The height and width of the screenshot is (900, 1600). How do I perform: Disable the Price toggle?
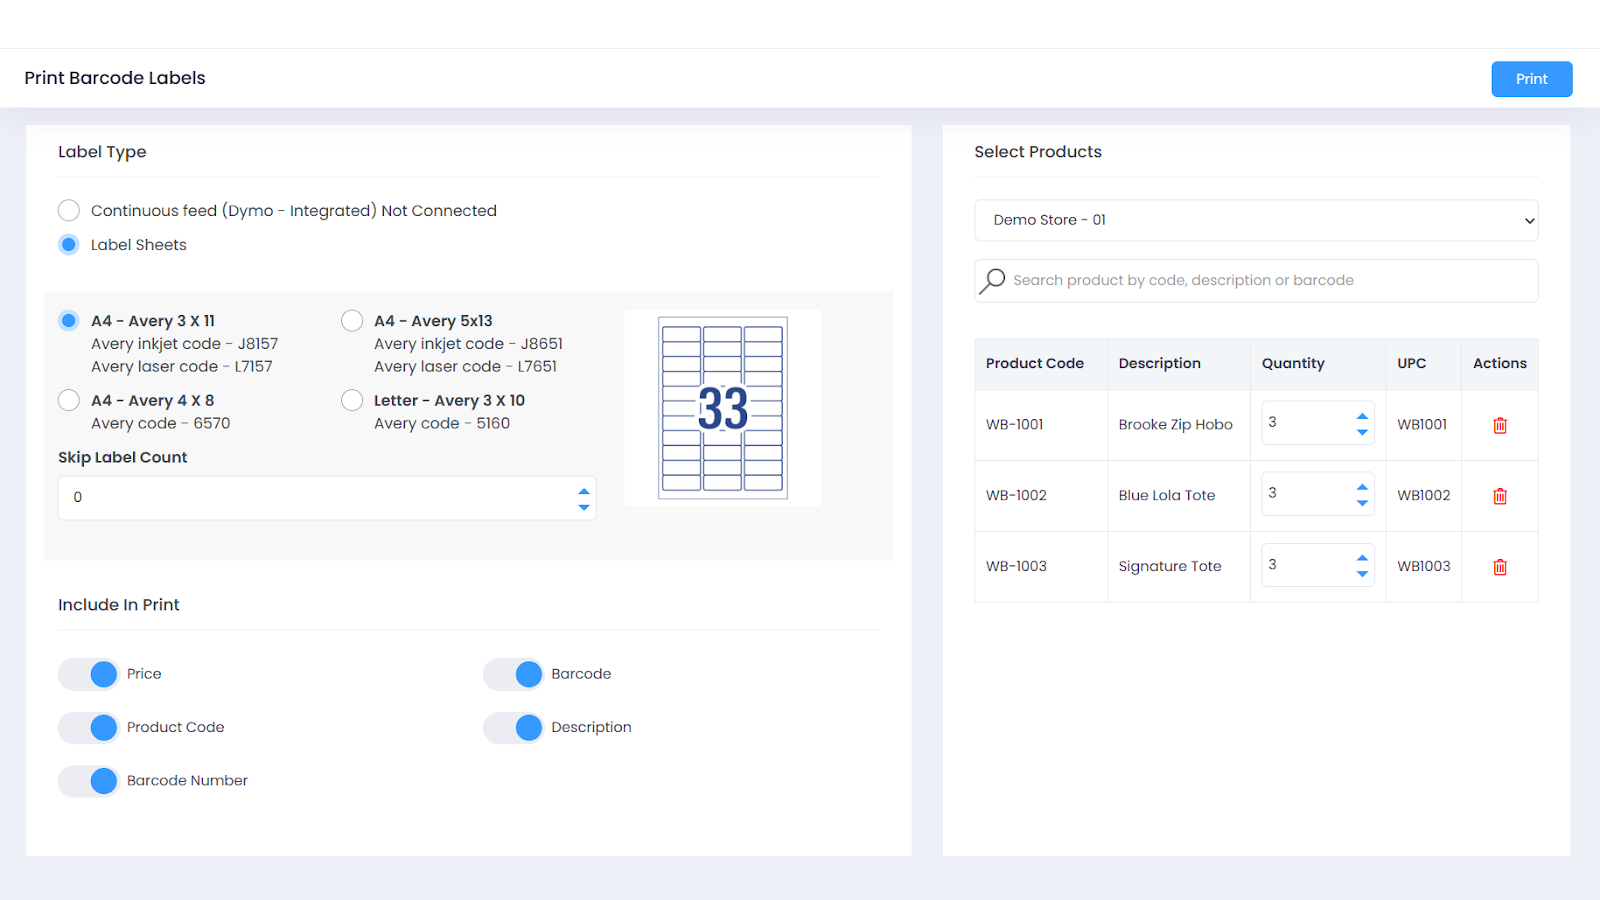pos(89,674)
